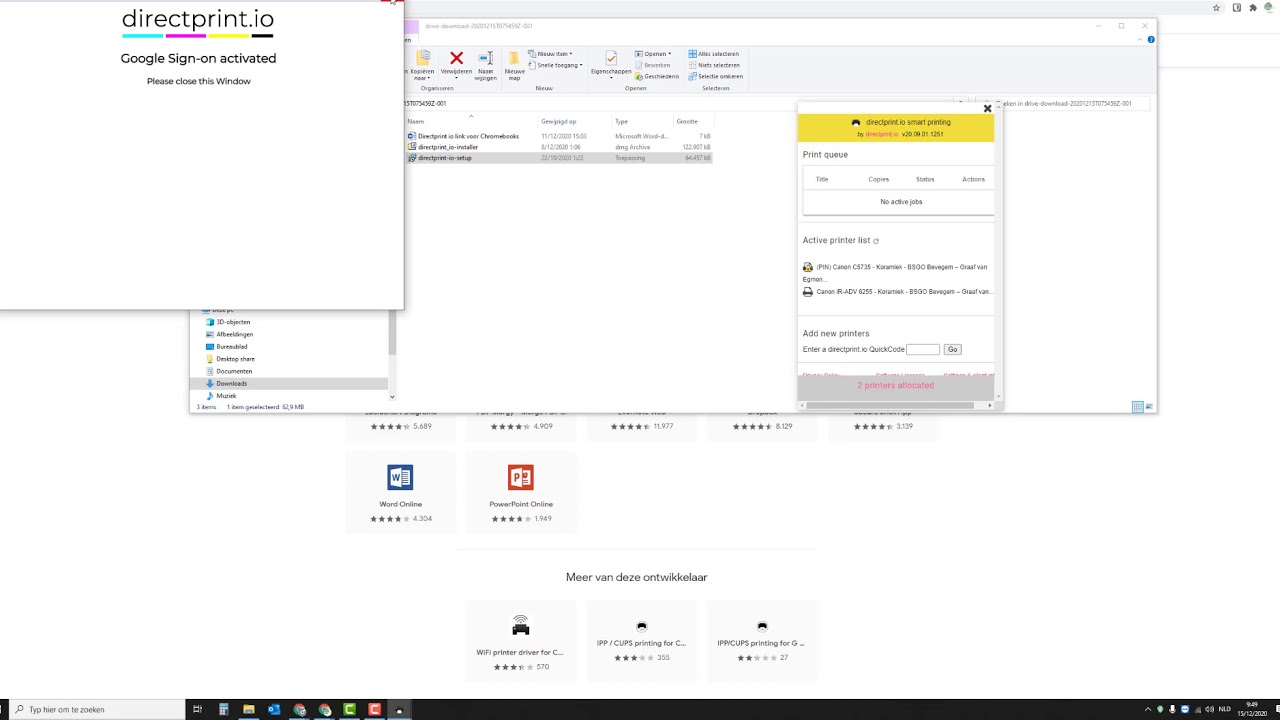
Task: Click Windows taskbar search box
Action: pyautogui.click(x=95, y=709)
